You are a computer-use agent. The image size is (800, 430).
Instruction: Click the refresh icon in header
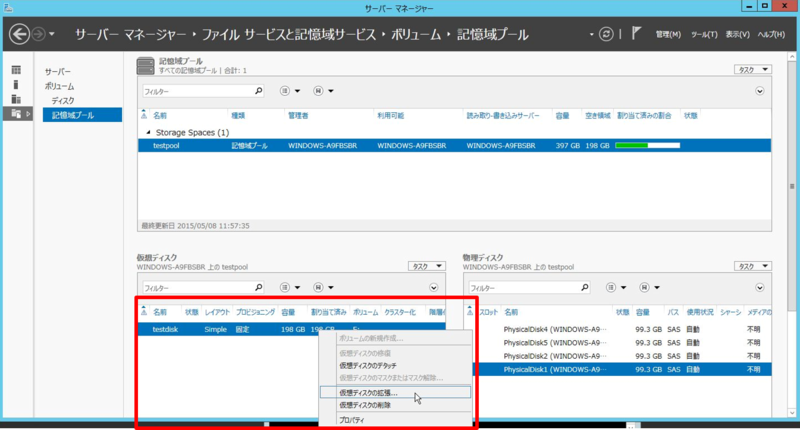pos(605,35)
